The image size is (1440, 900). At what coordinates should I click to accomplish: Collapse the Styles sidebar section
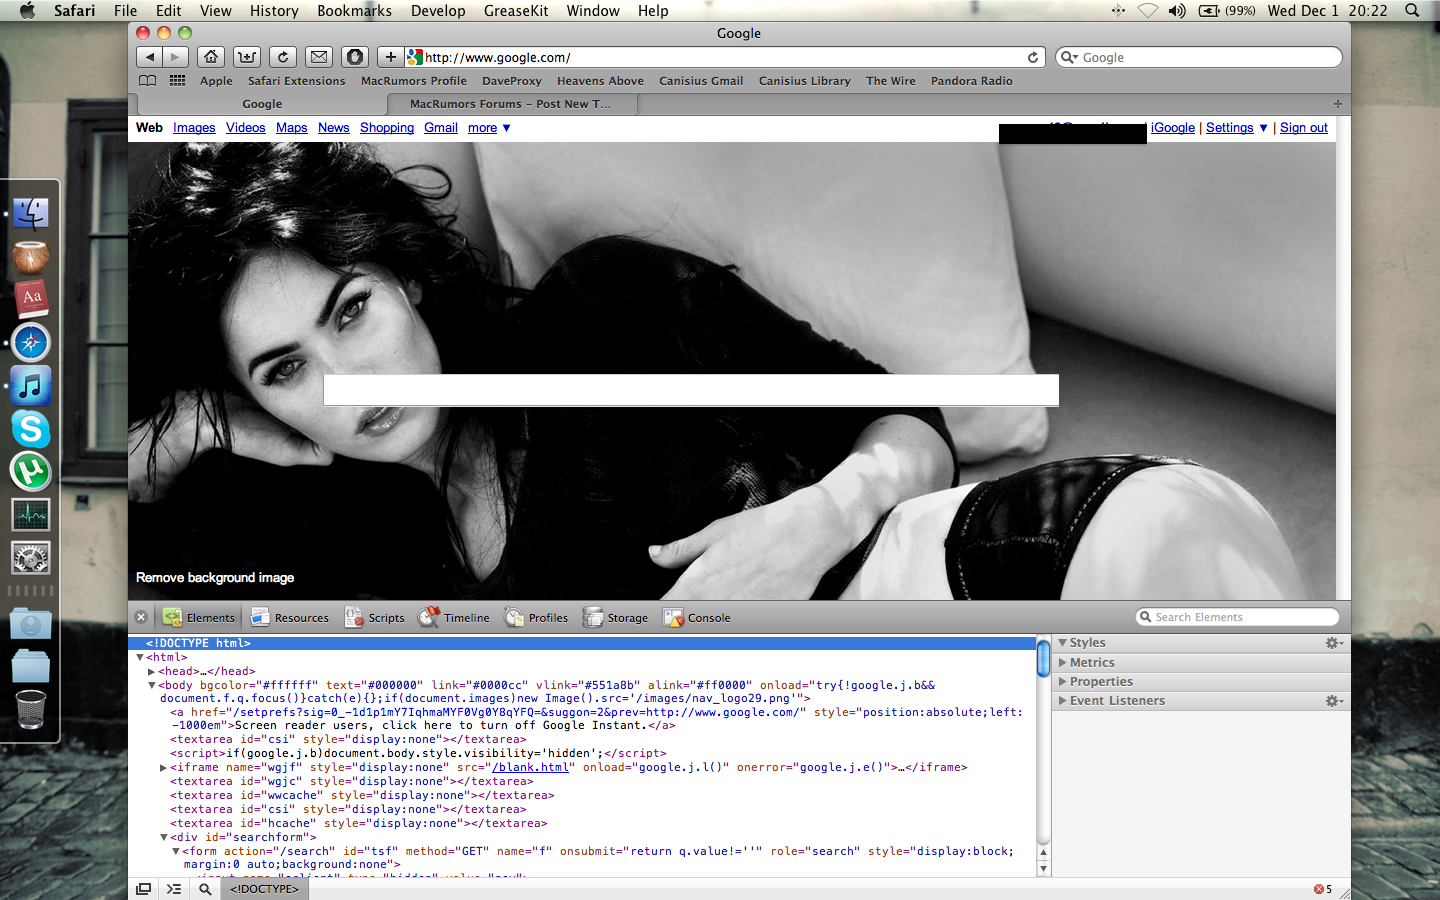[x=1063, y=643]
